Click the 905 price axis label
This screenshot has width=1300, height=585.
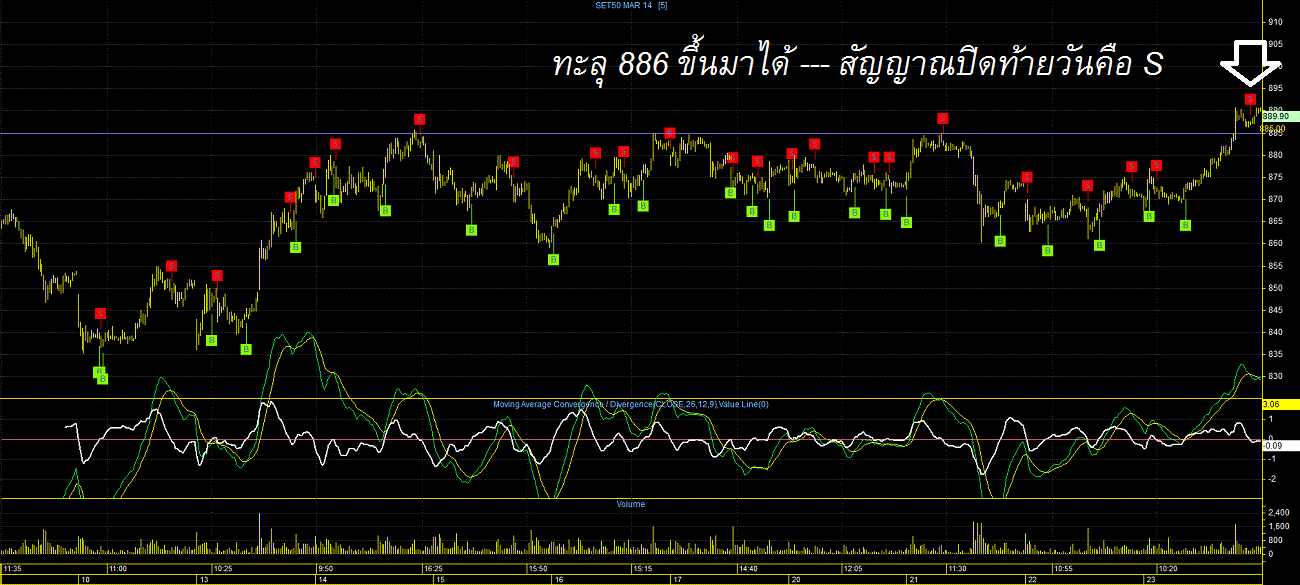click(1275, 44)
